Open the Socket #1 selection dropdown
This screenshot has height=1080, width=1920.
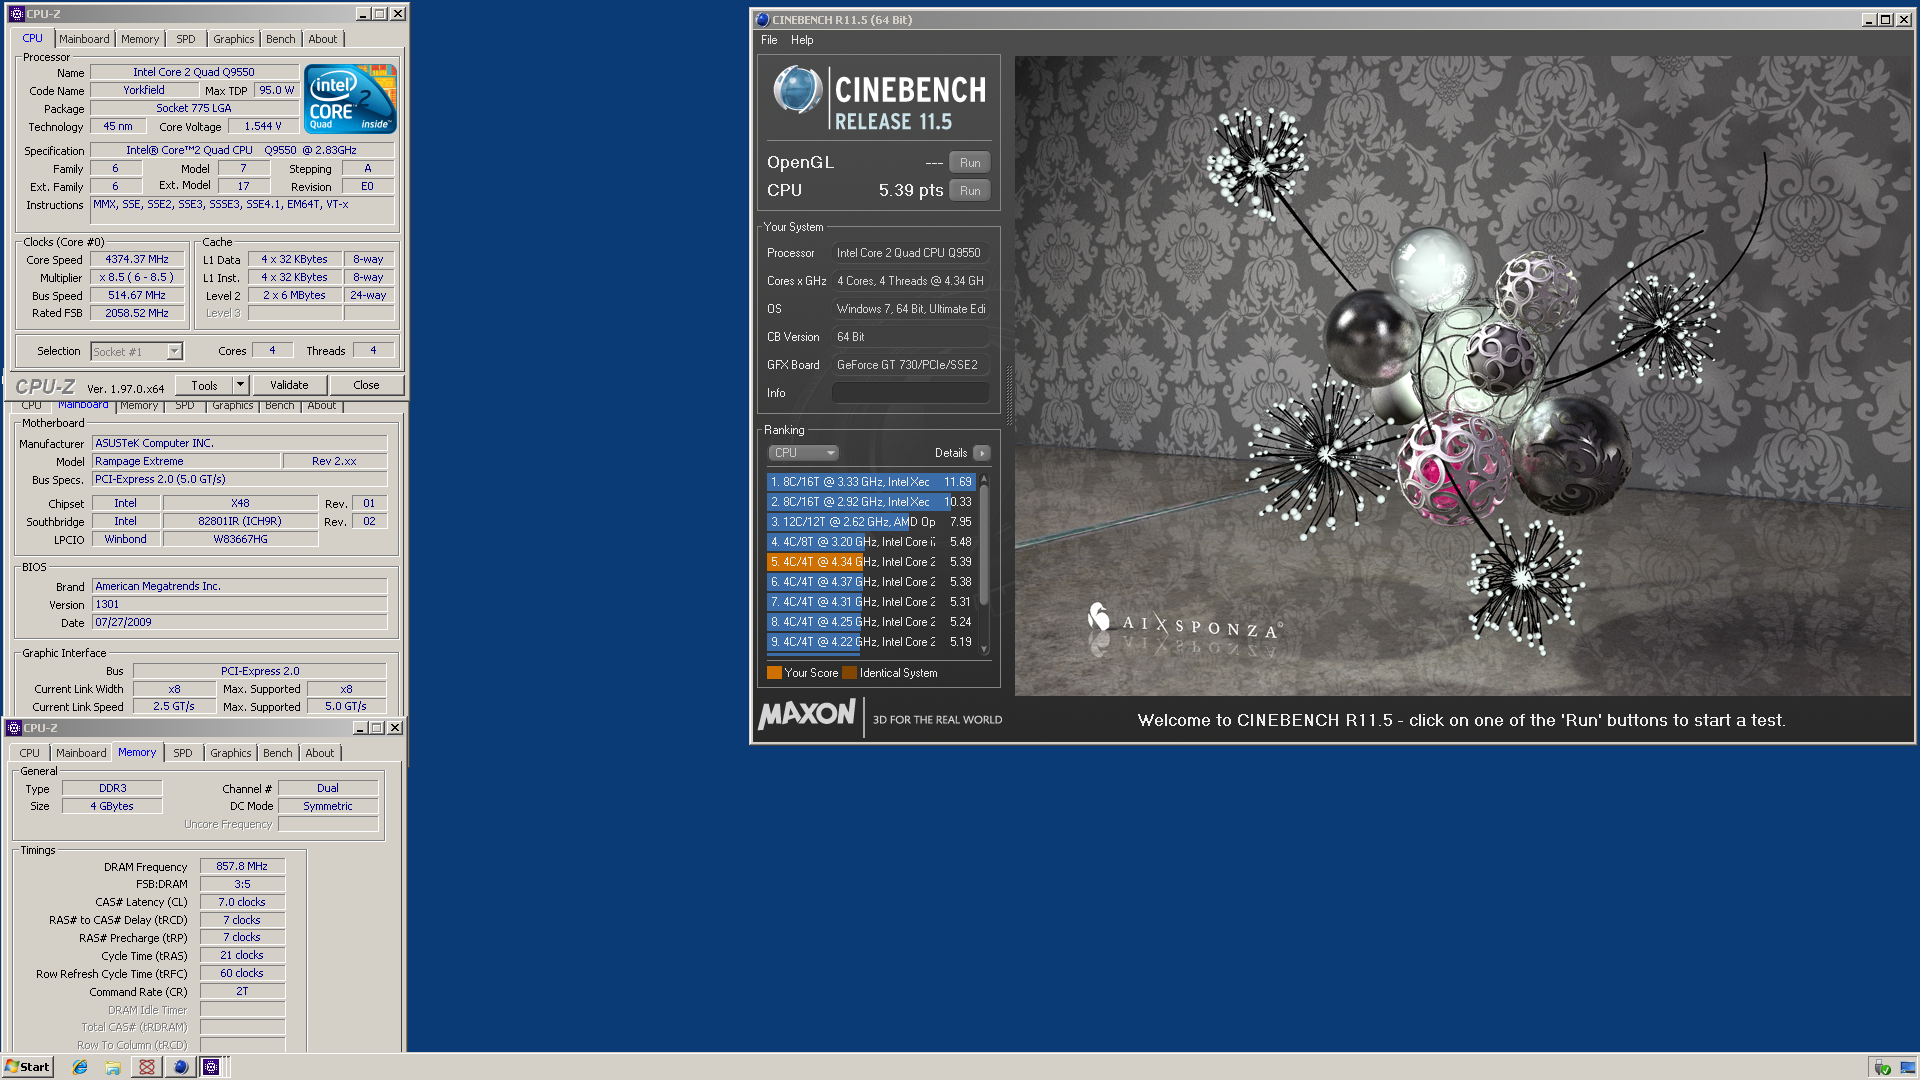(x=175, y=351)
